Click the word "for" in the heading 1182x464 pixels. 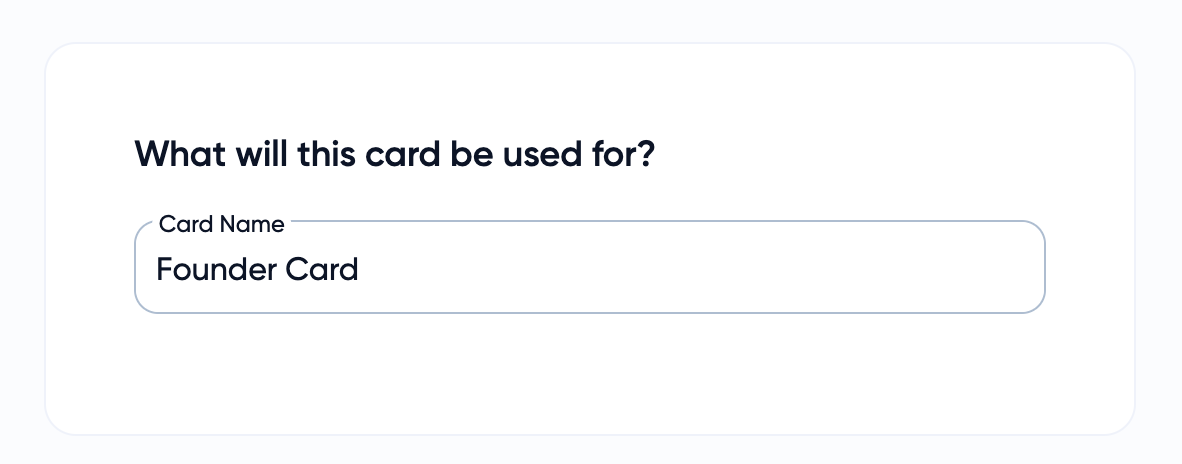point(607,156)
